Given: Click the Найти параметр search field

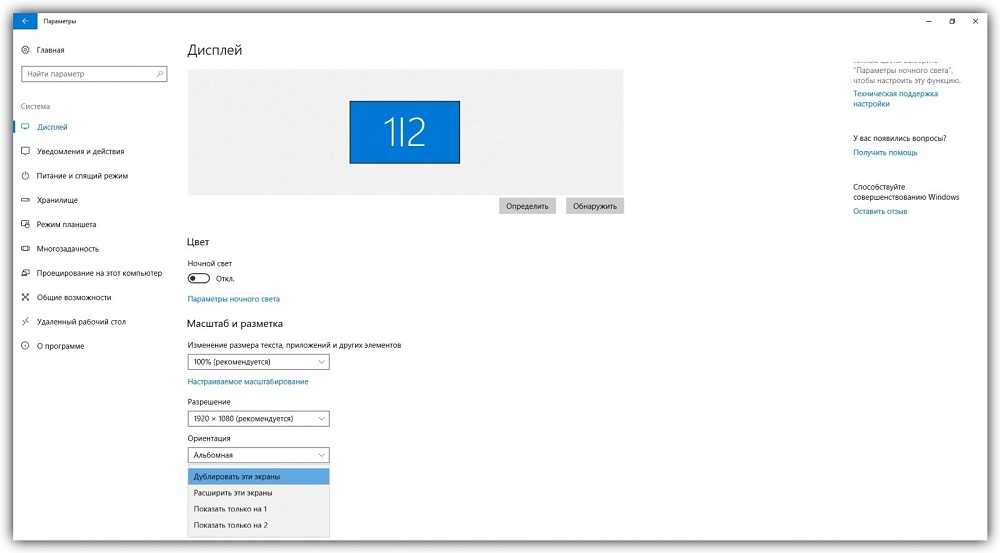Looking at the screenshot, I should pyautogui.click(x=94, y=74).
